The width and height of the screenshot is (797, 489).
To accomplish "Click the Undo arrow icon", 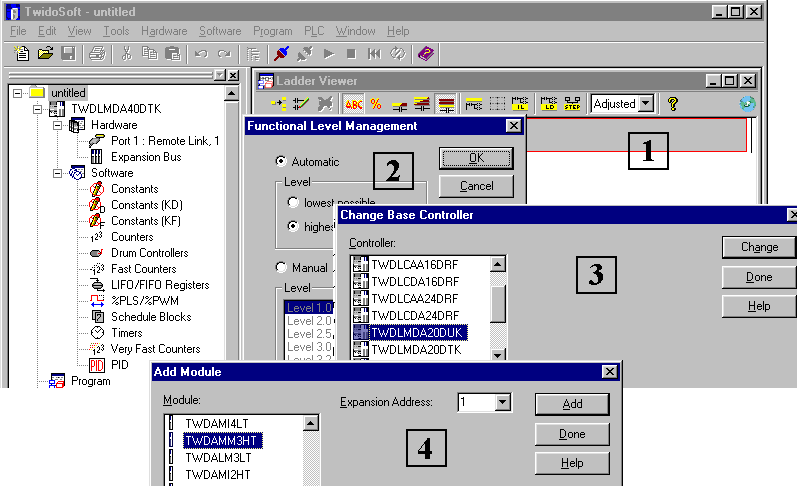I will tap(201, 53).
